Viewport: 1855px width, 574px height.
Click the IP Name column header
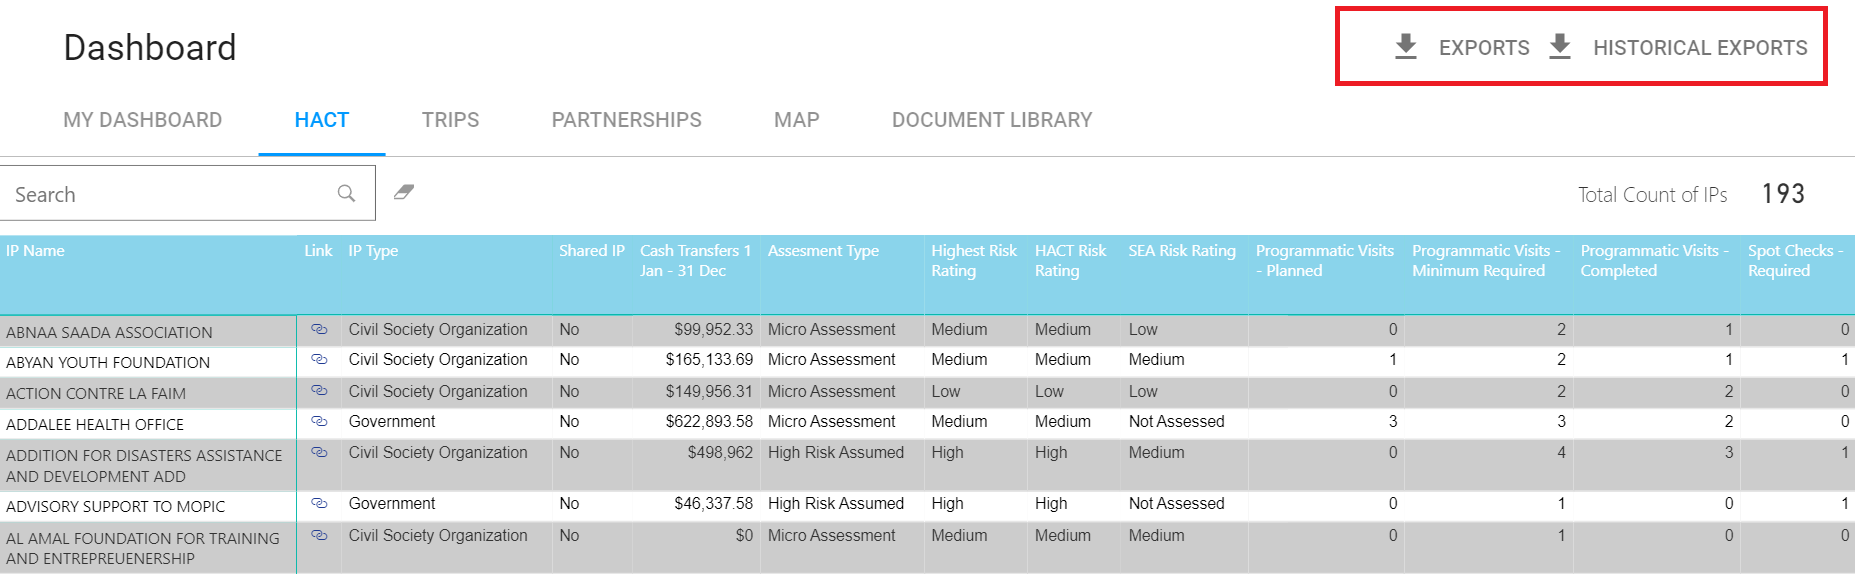35,251
